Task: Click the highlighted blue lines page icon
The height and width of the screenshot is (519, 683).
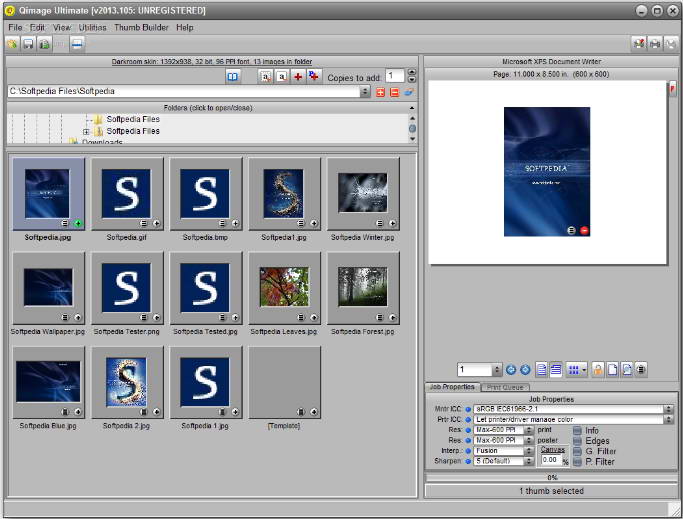Action: [x=556, y=370]
